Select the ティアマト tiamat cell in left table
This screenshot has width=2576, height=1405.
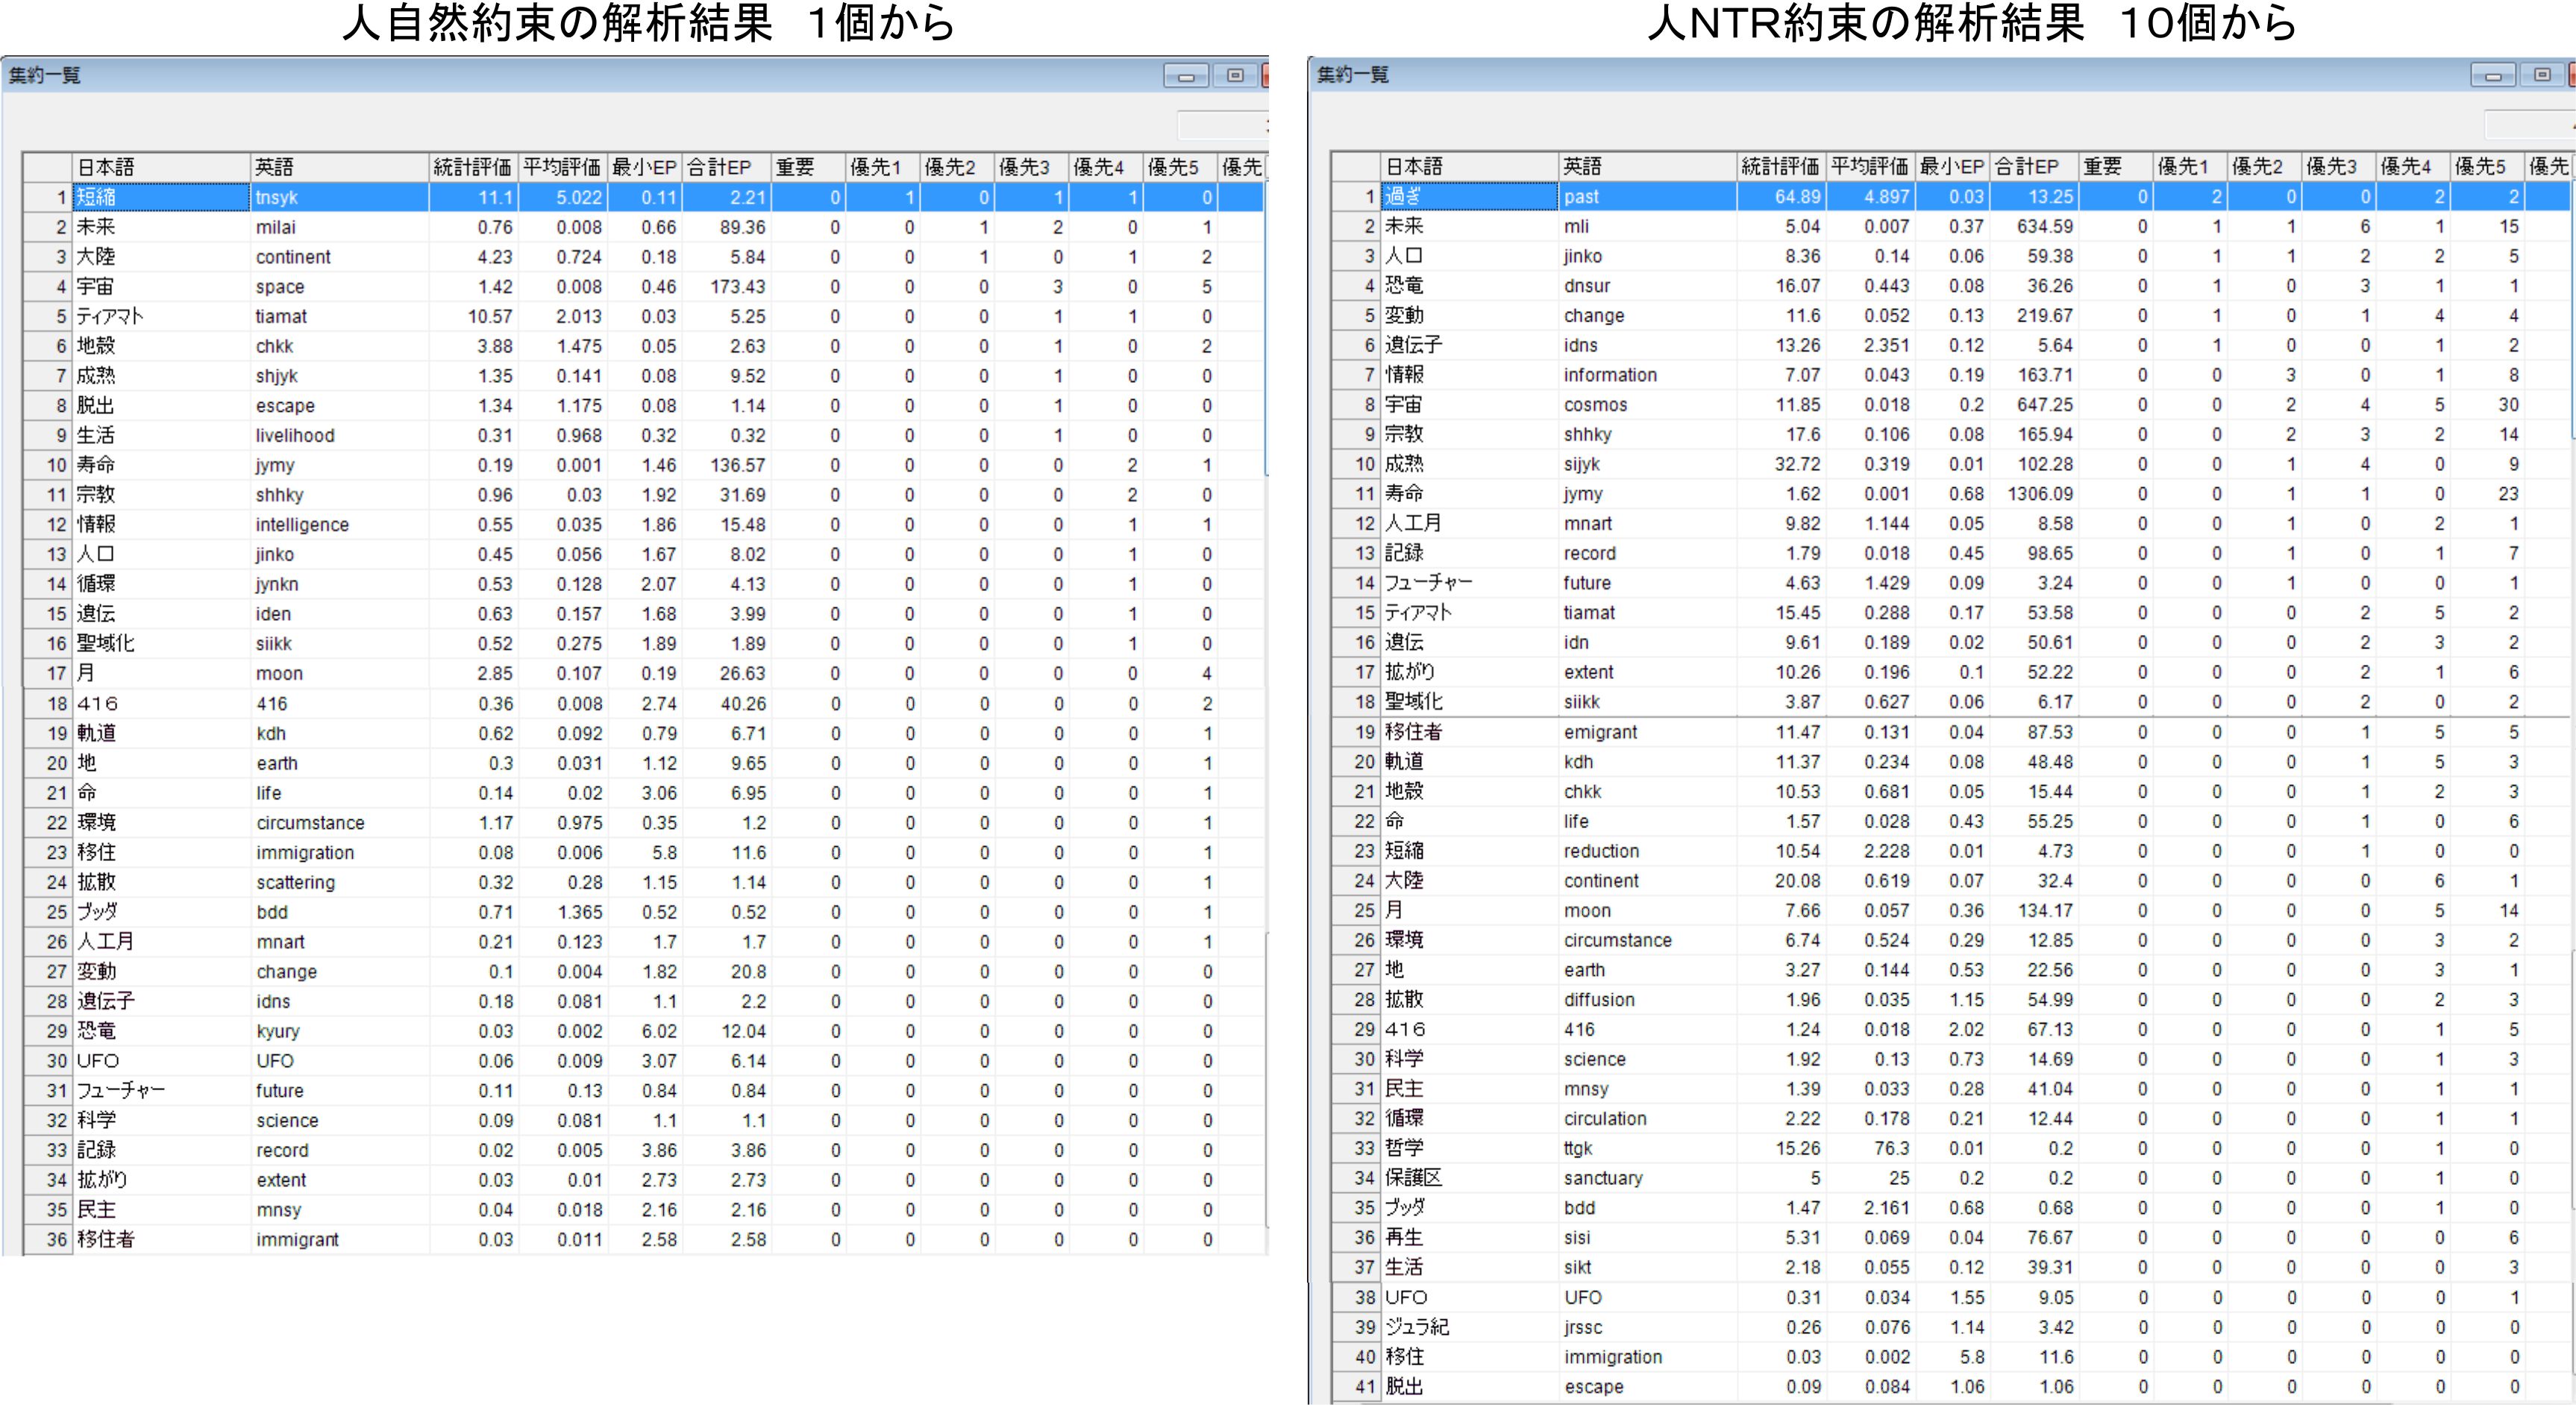pyautogui.click(x=160, y=316)
